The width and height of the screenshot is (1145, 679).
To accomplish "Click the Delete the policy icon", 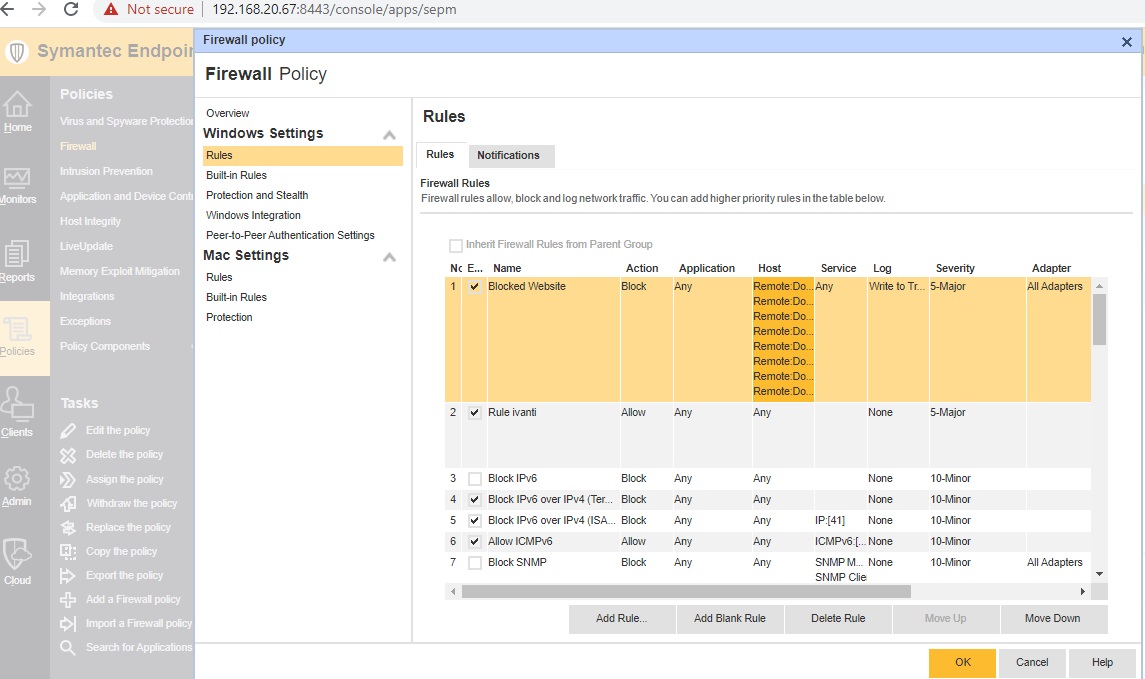I will [68, 455].
